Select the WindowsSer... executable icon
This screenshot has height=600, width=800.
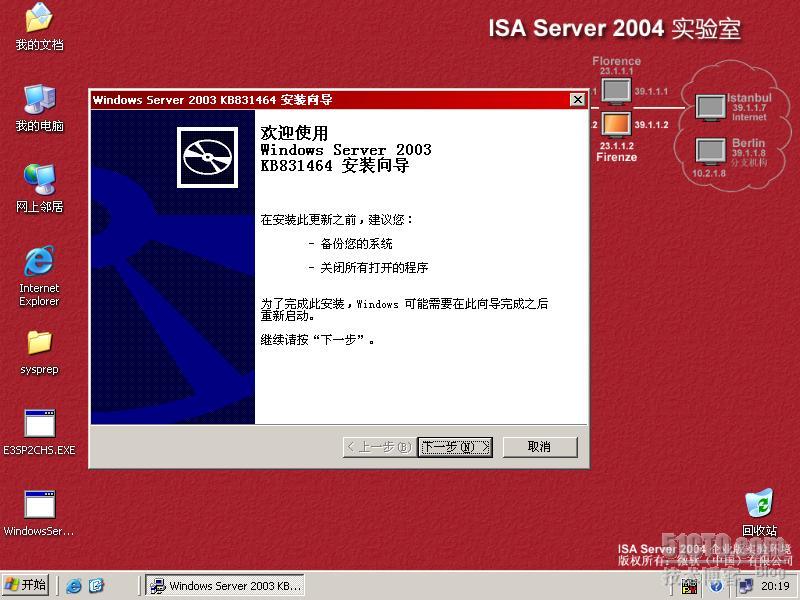pyautogui.click(x=39, y=513)
